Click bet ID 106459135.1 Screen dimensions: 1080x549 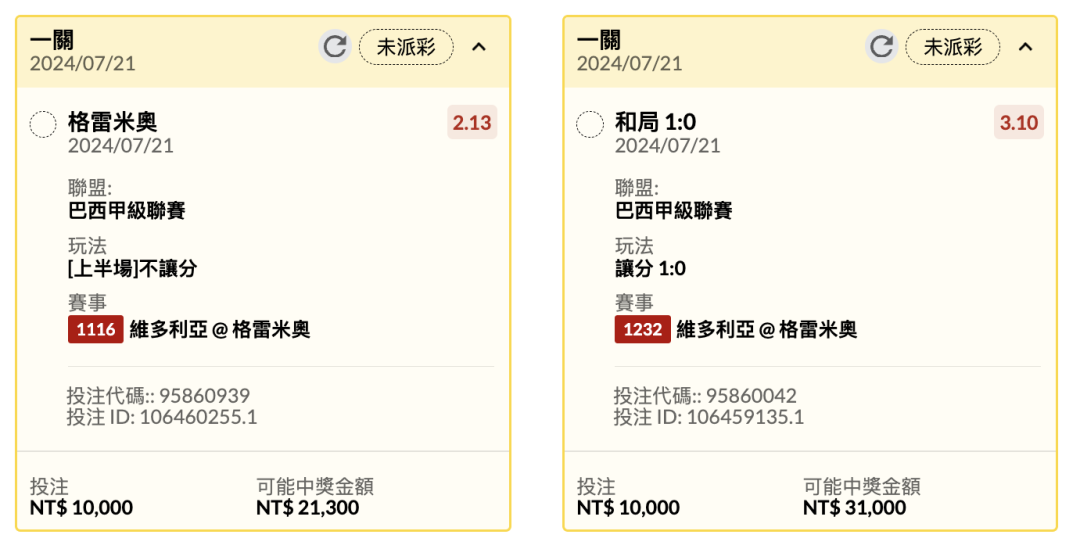745,417
